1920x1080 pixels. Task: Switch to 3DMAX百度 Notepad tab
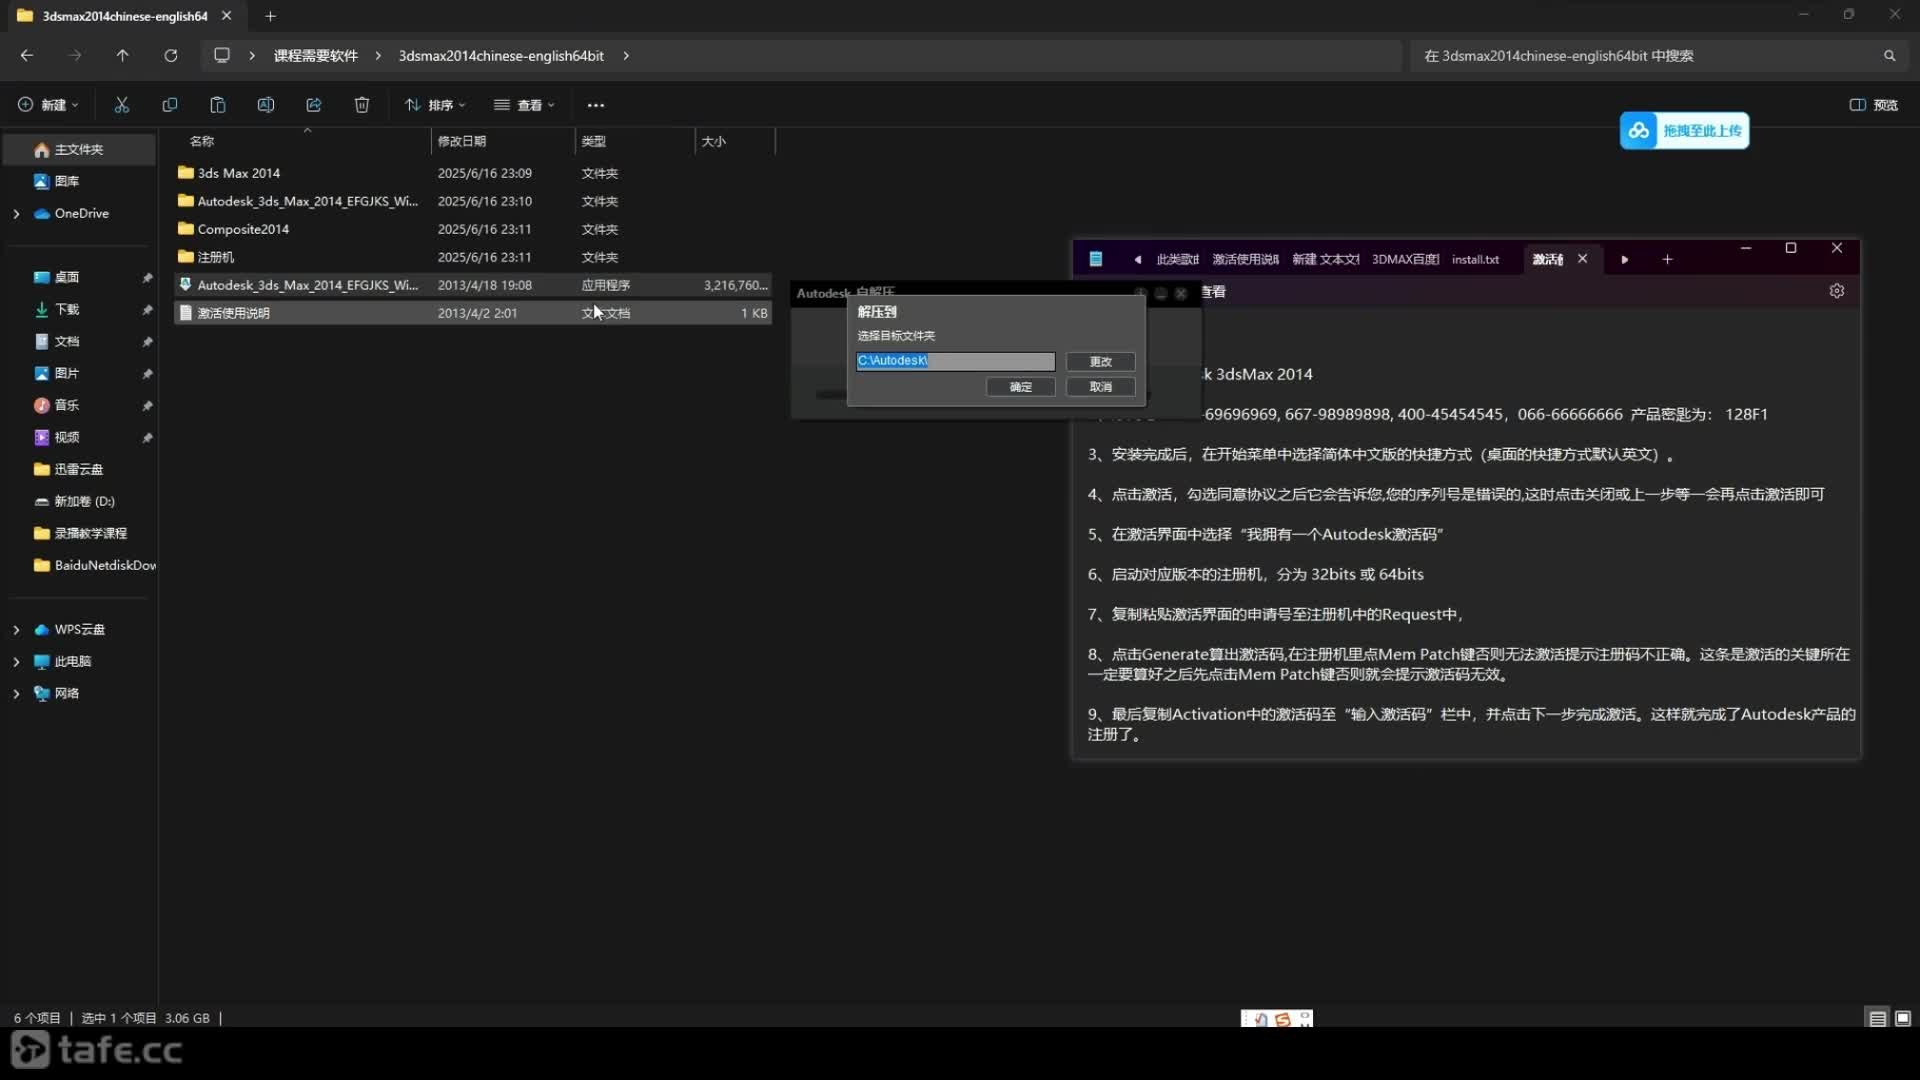click(x=1405, y=260)
